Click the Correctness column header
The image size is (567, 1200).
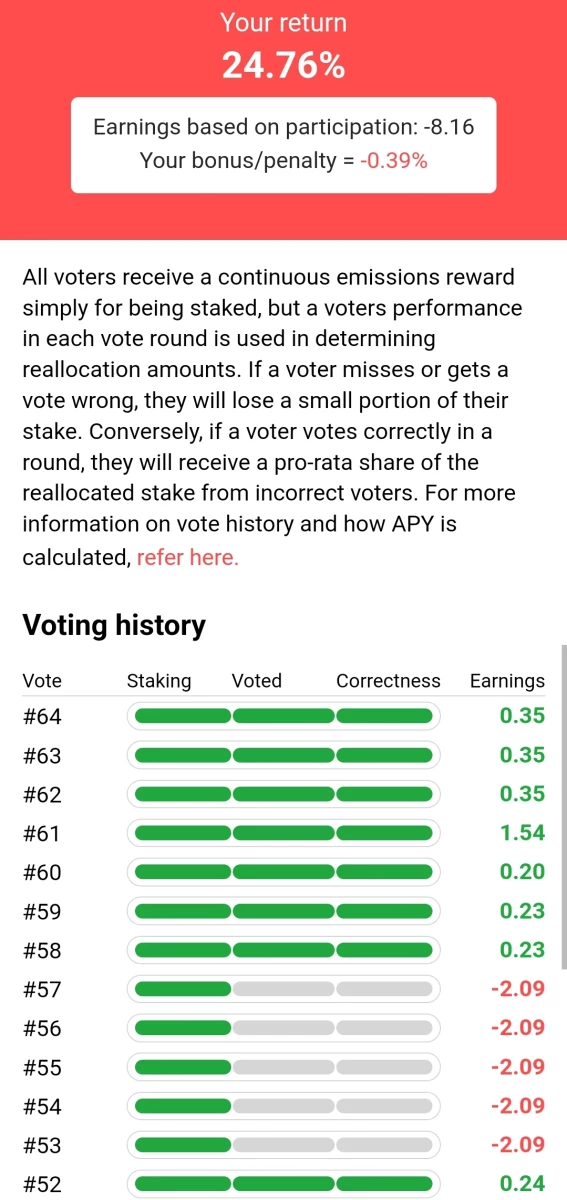[388, 681]
